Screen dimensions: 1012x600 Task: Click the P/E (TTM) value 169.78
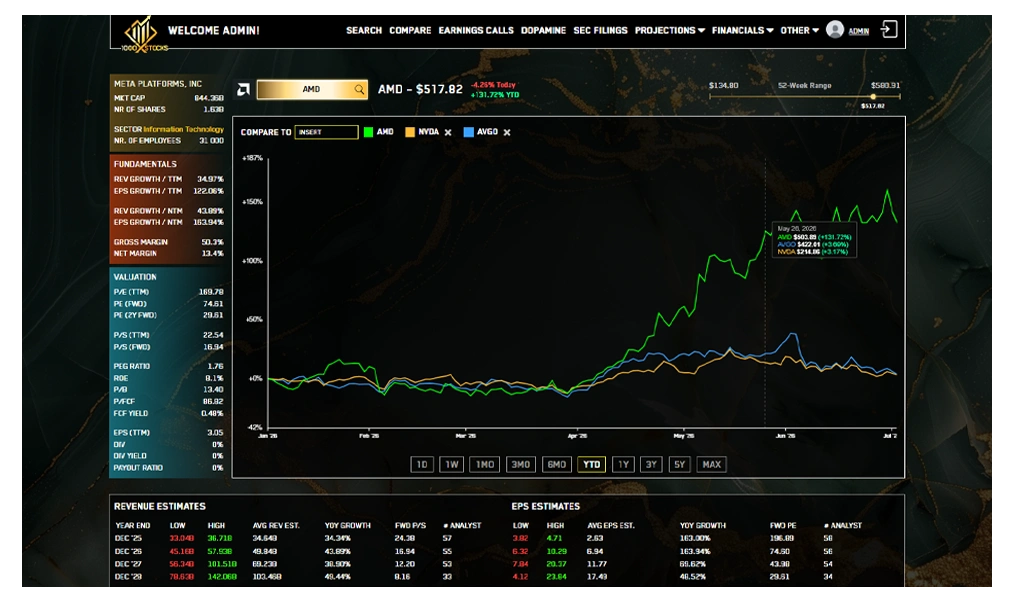point(211,292)
